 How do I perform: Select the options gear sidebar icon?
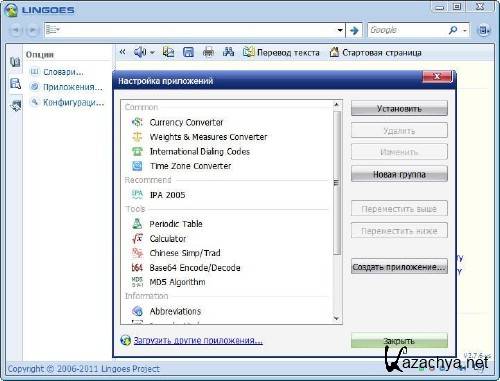coord(16,105)
